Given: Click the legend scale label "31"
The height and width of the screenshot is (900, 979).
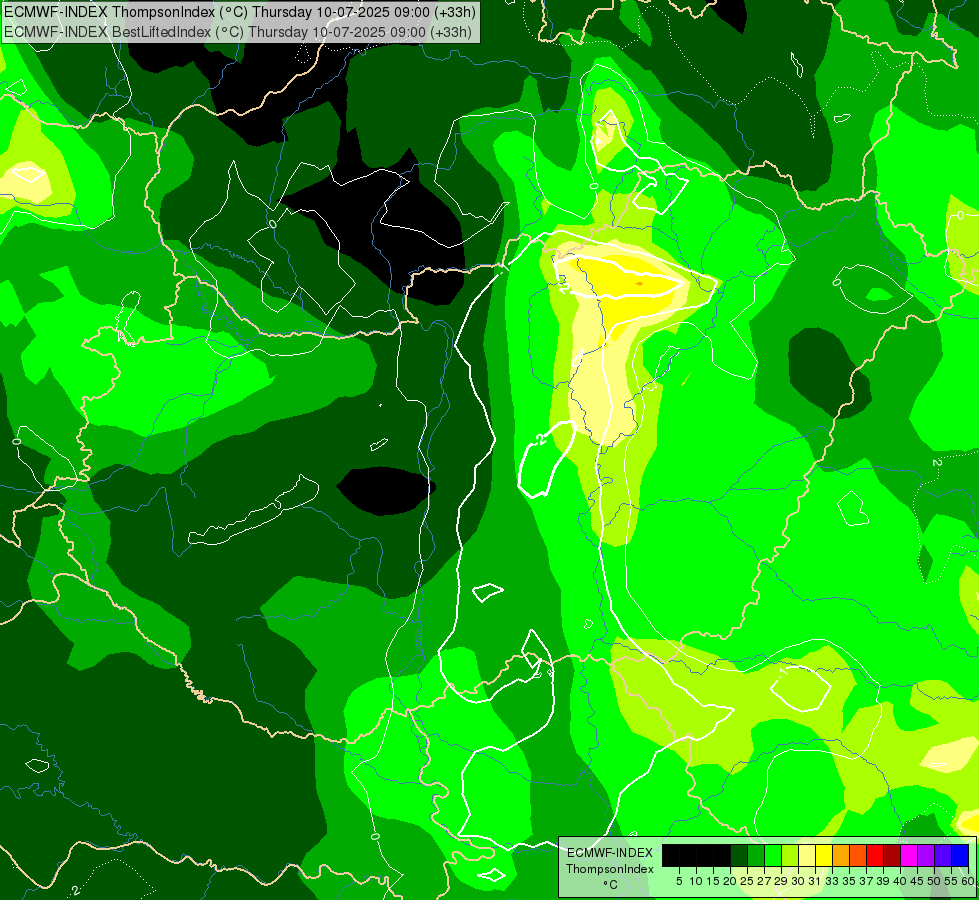Looking at the screenshot, I should [x=815, y=881].
